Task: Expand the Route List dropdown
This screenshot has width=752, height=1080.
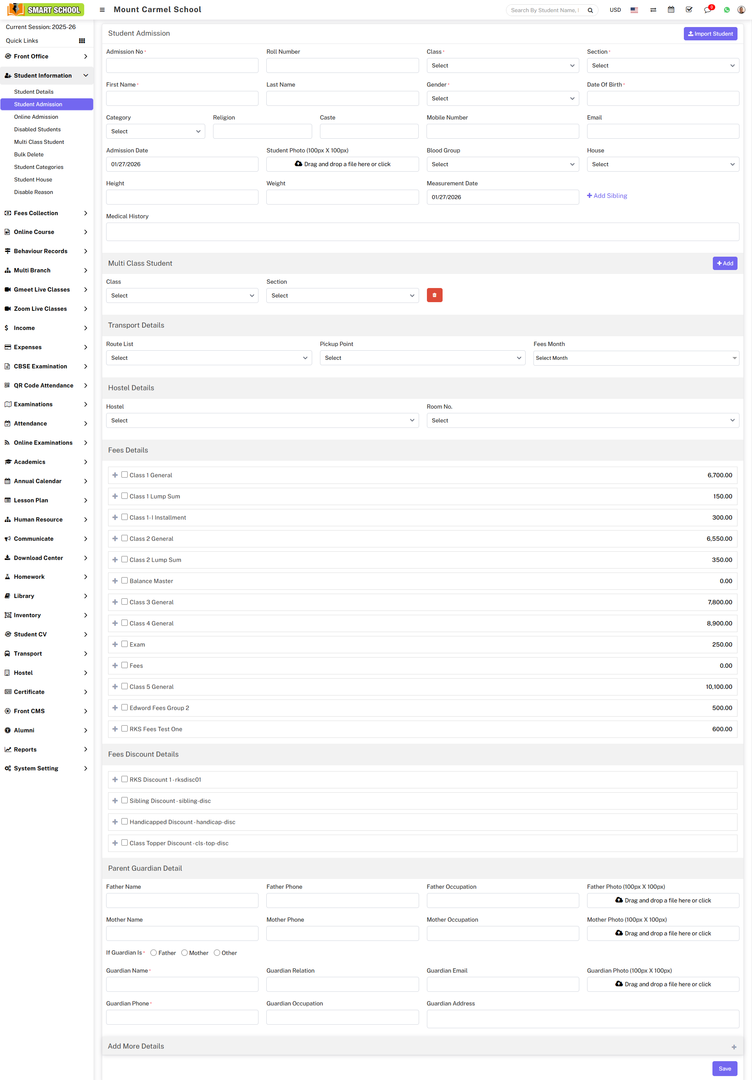Action: click(208, 358)
